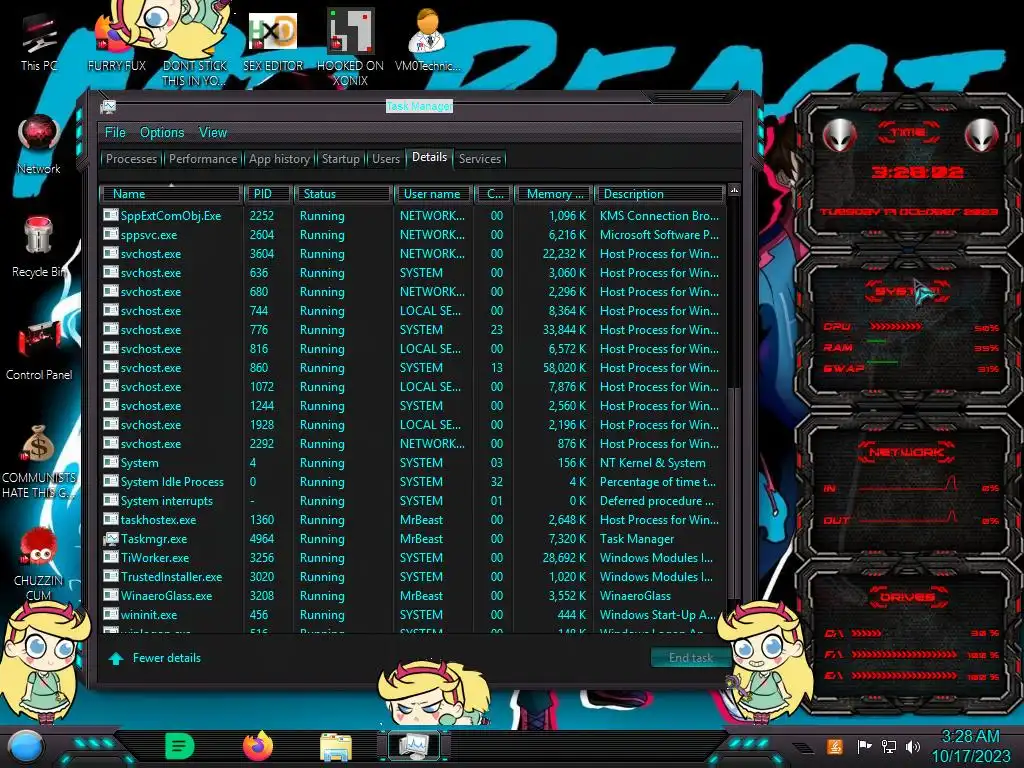Open the SEX EDITOR HxD shortcut
The image size is (1024, 768).
273,42
